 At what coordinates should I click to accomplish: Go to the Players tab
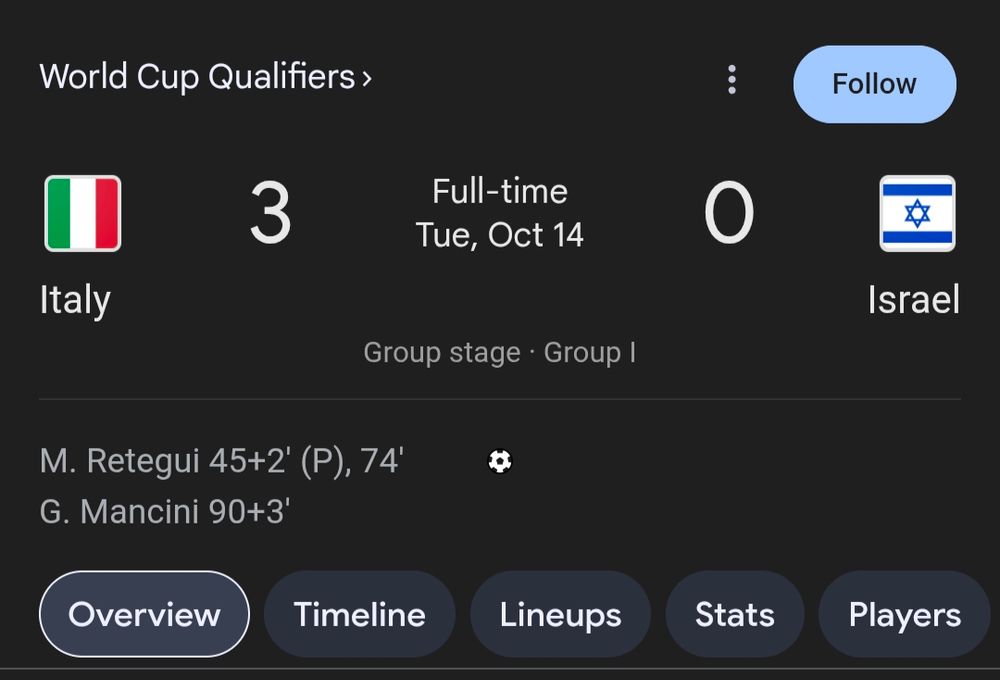[904, 614]
